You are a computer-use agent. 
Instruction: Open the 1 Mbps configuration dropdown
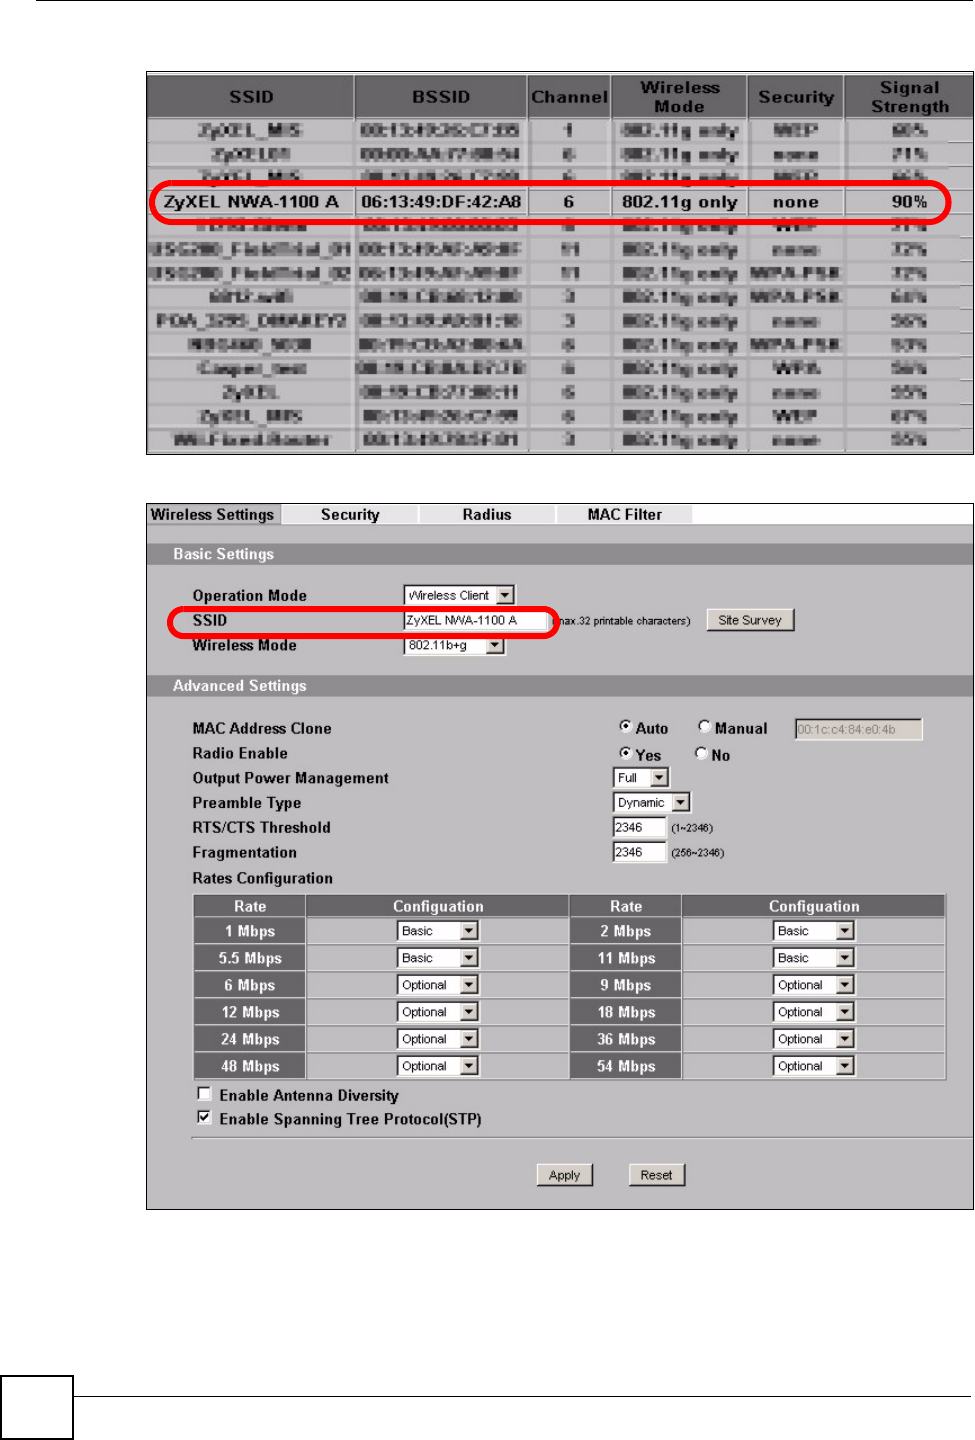coord(438,931)
